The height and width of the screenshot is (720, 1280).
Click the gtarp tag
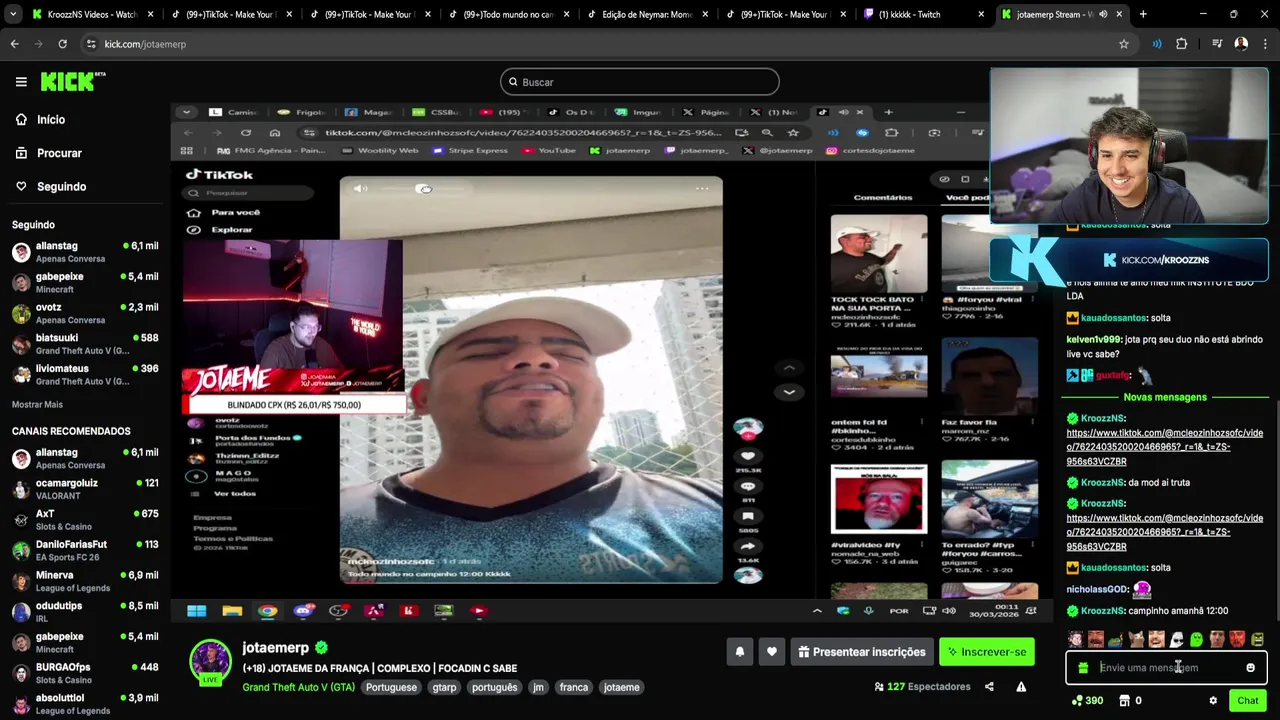tap(444, 687)
